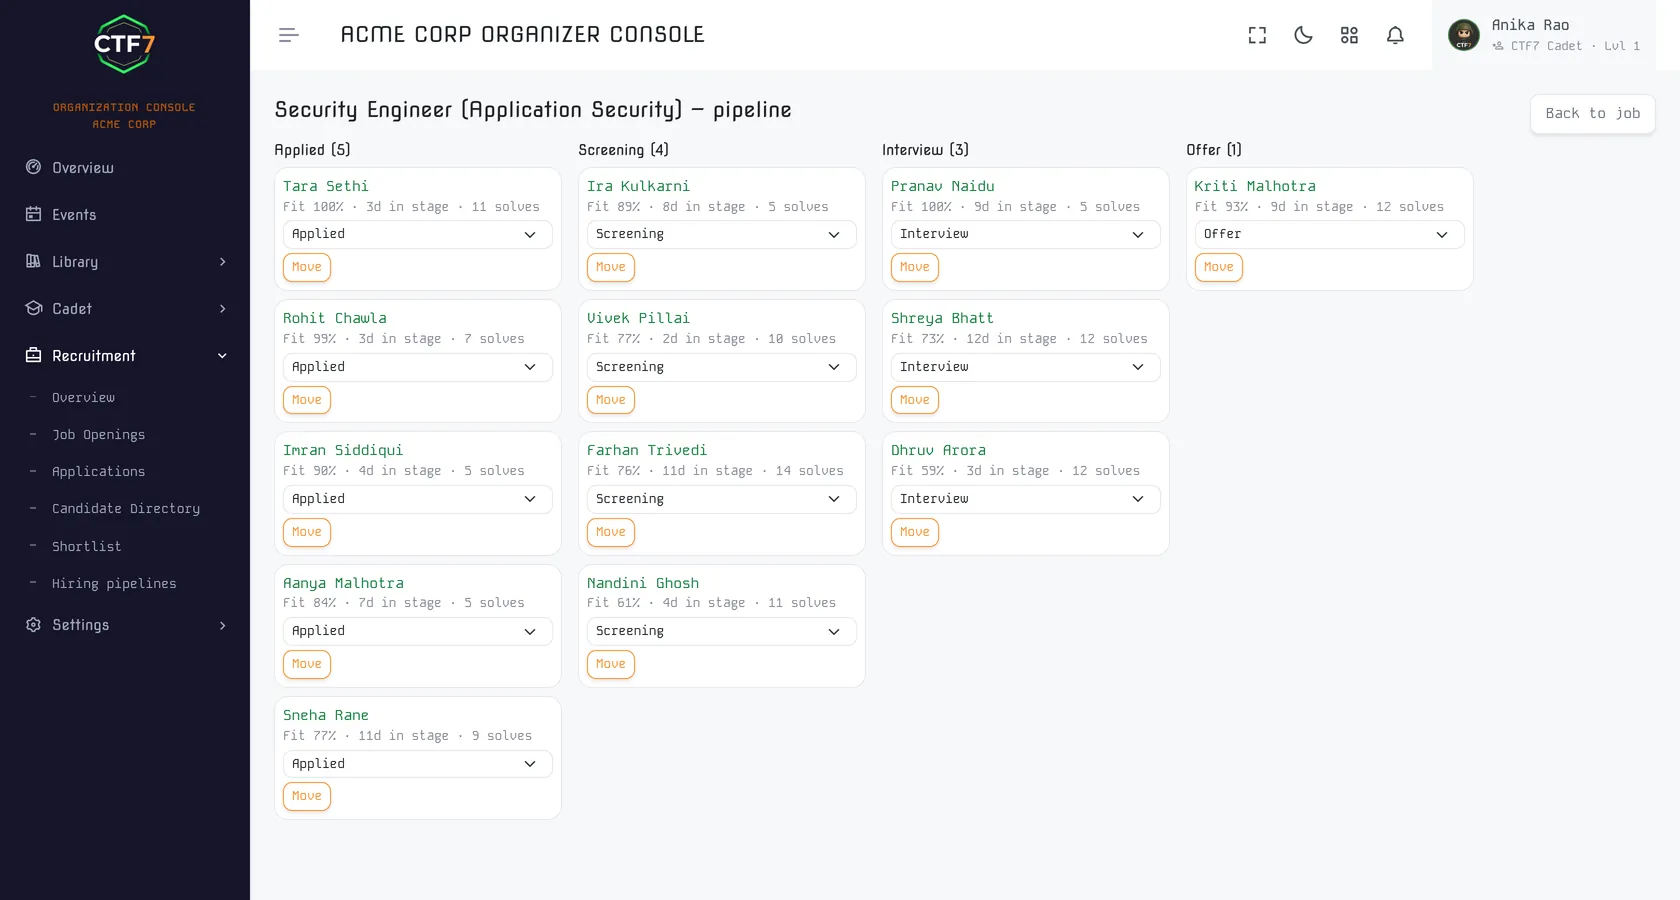This screenshot has height=900, width=1680.
Task: Open notifications bell icon
Action: click(x=1395, y=35)
